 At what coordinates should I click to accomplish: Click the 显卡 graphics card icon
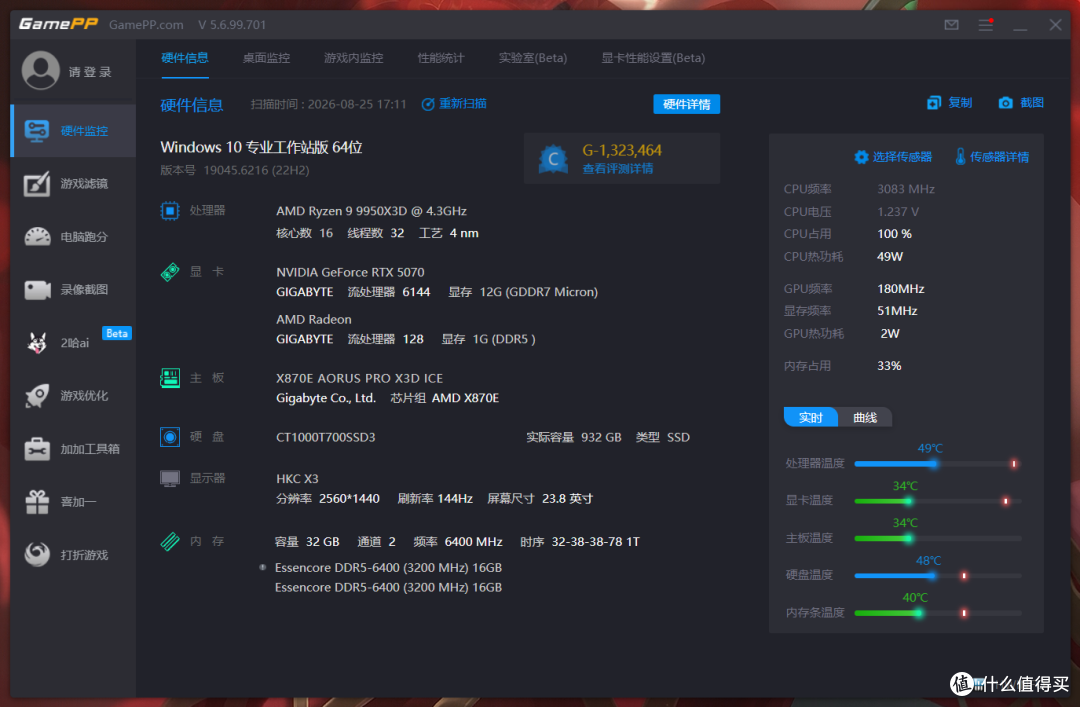(x=170, y=271)
